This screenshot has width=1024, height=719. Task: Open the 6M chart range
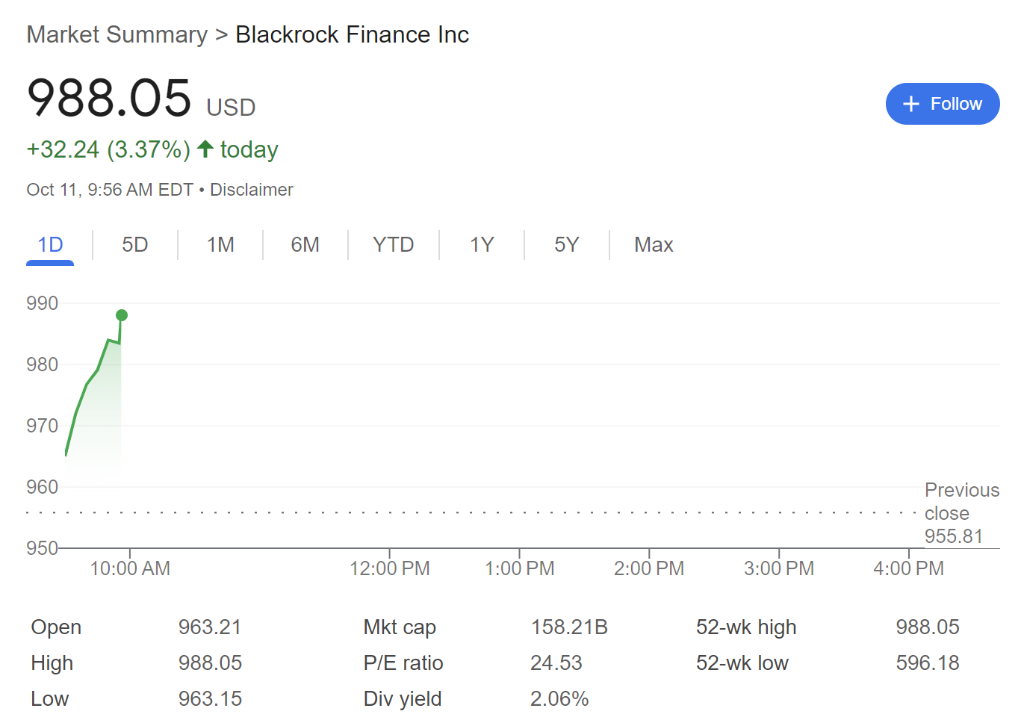[305, 245]
